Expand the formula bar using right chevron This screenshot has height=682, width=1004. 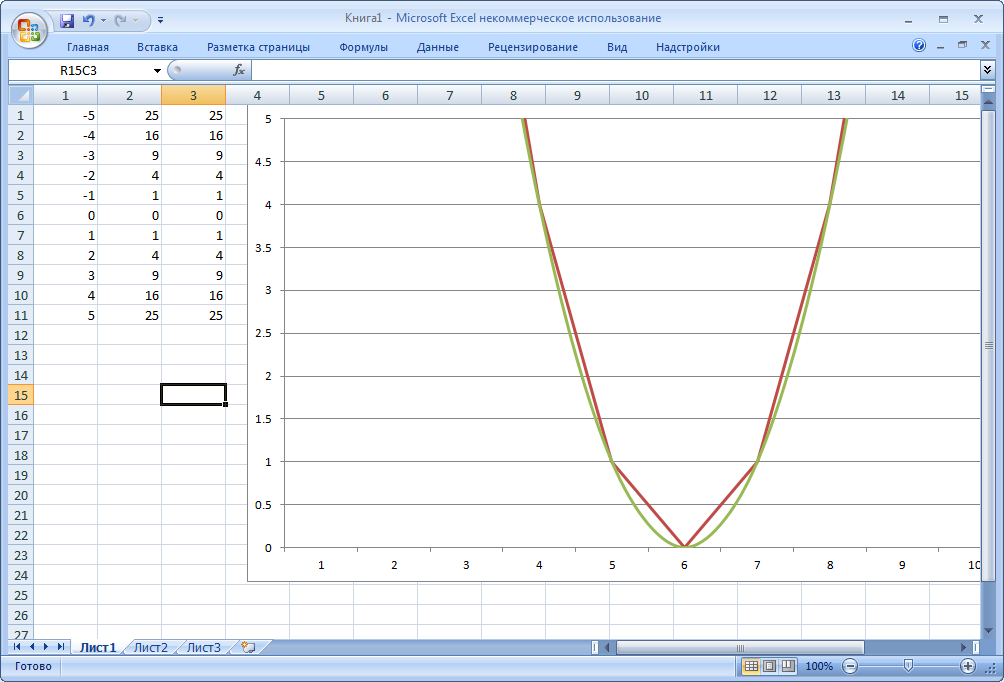point(988,69)
